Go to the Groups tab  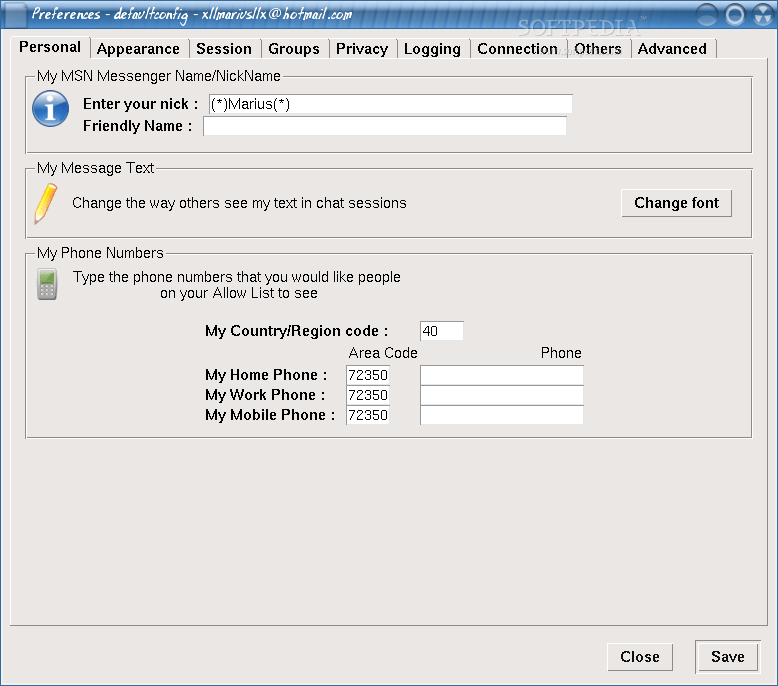(x=294, y=49)
